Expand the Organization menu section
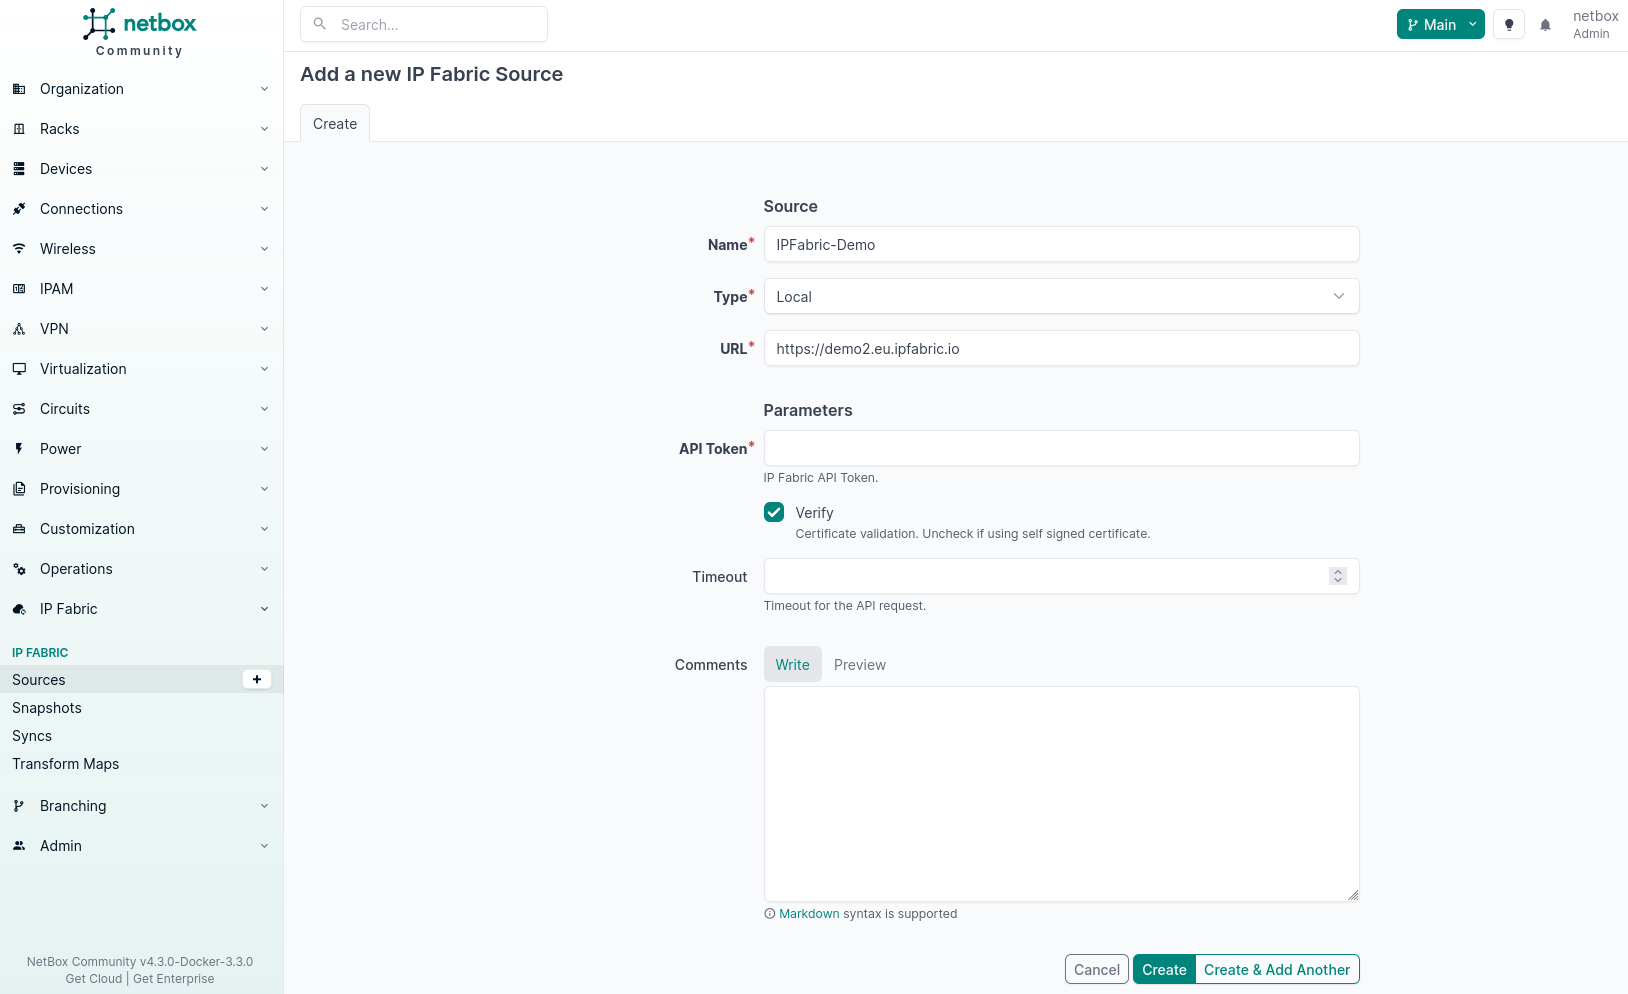Viewport: 1628px width, 994px height. coord(140,89)
